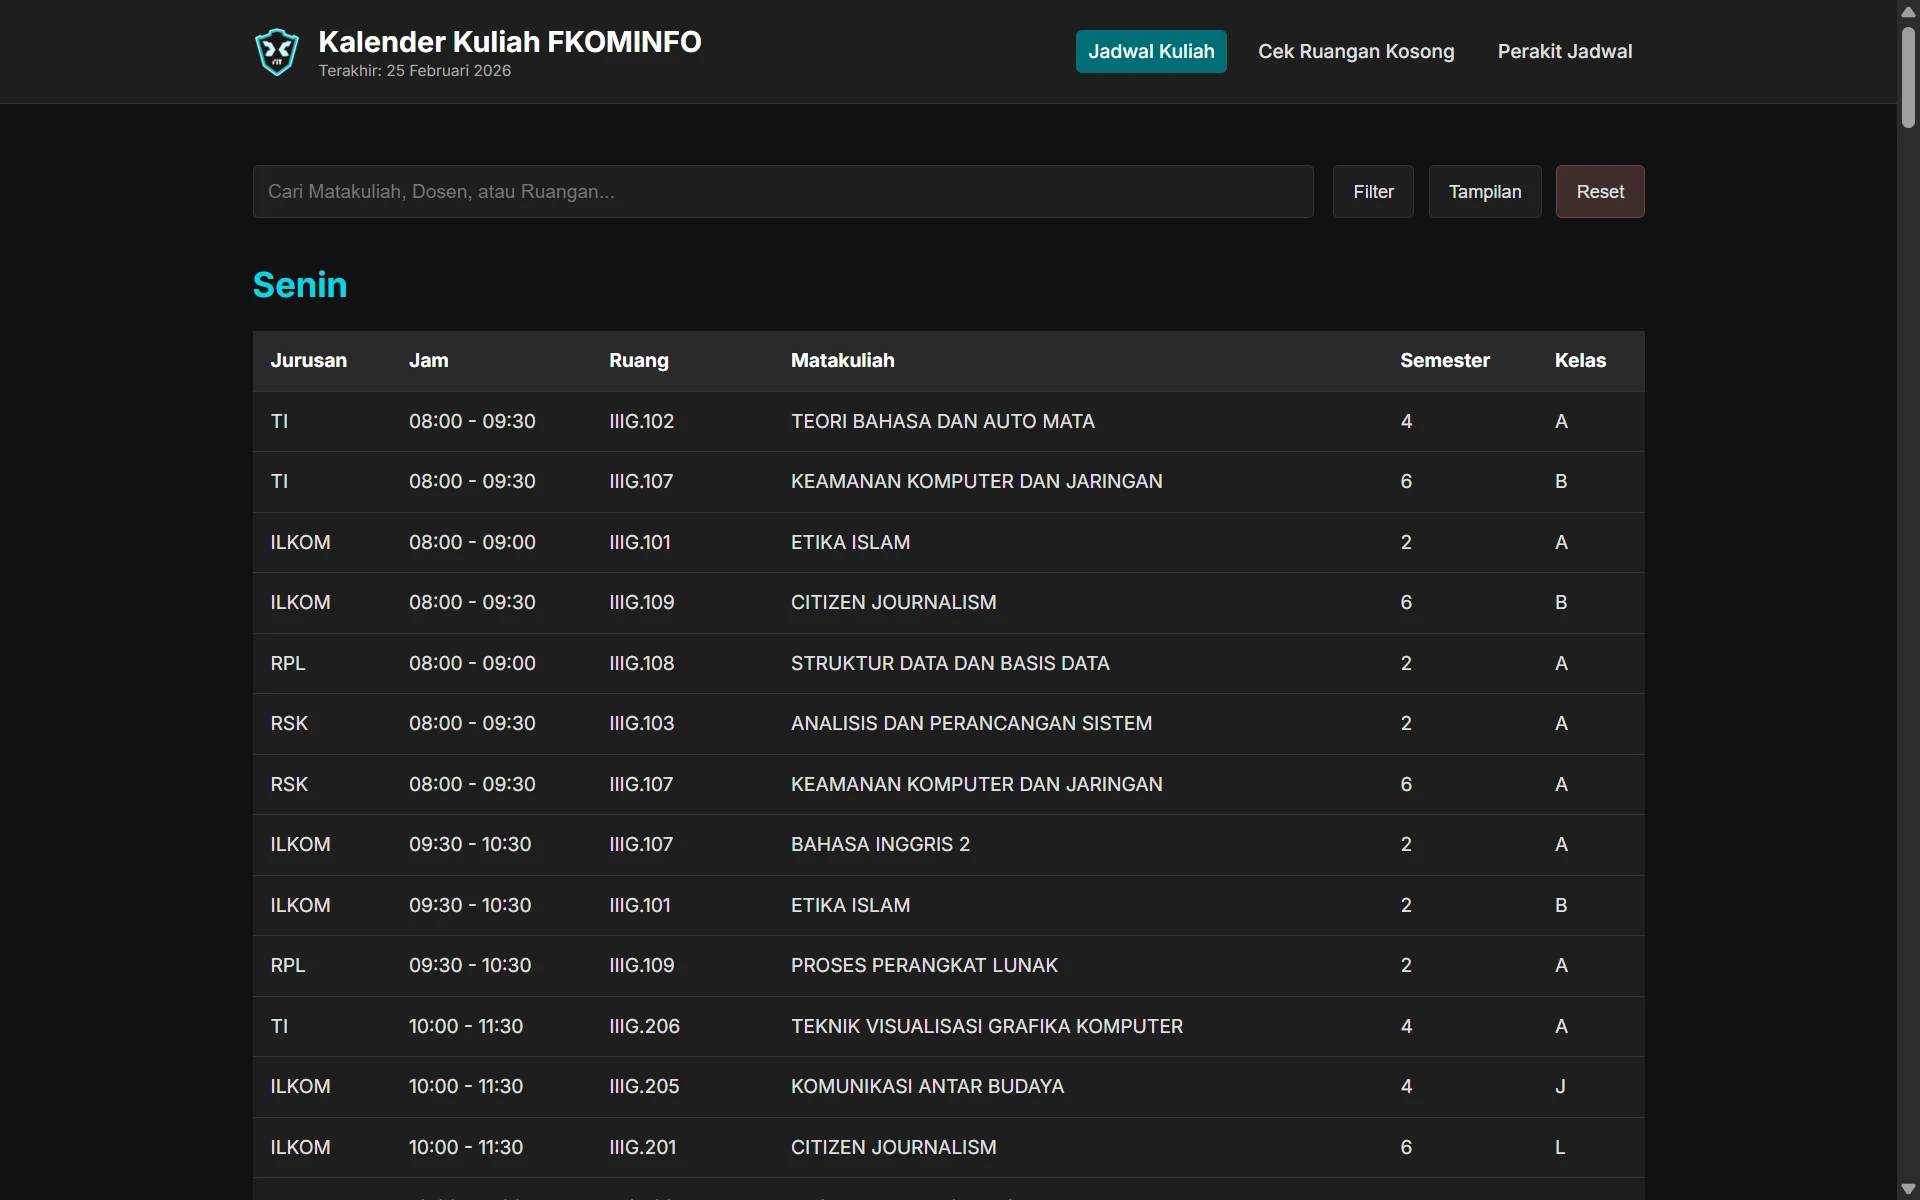Viewport: 1920px width, 1200px height.
Task: Click the Senin day heading
Action: pos(300,285)
